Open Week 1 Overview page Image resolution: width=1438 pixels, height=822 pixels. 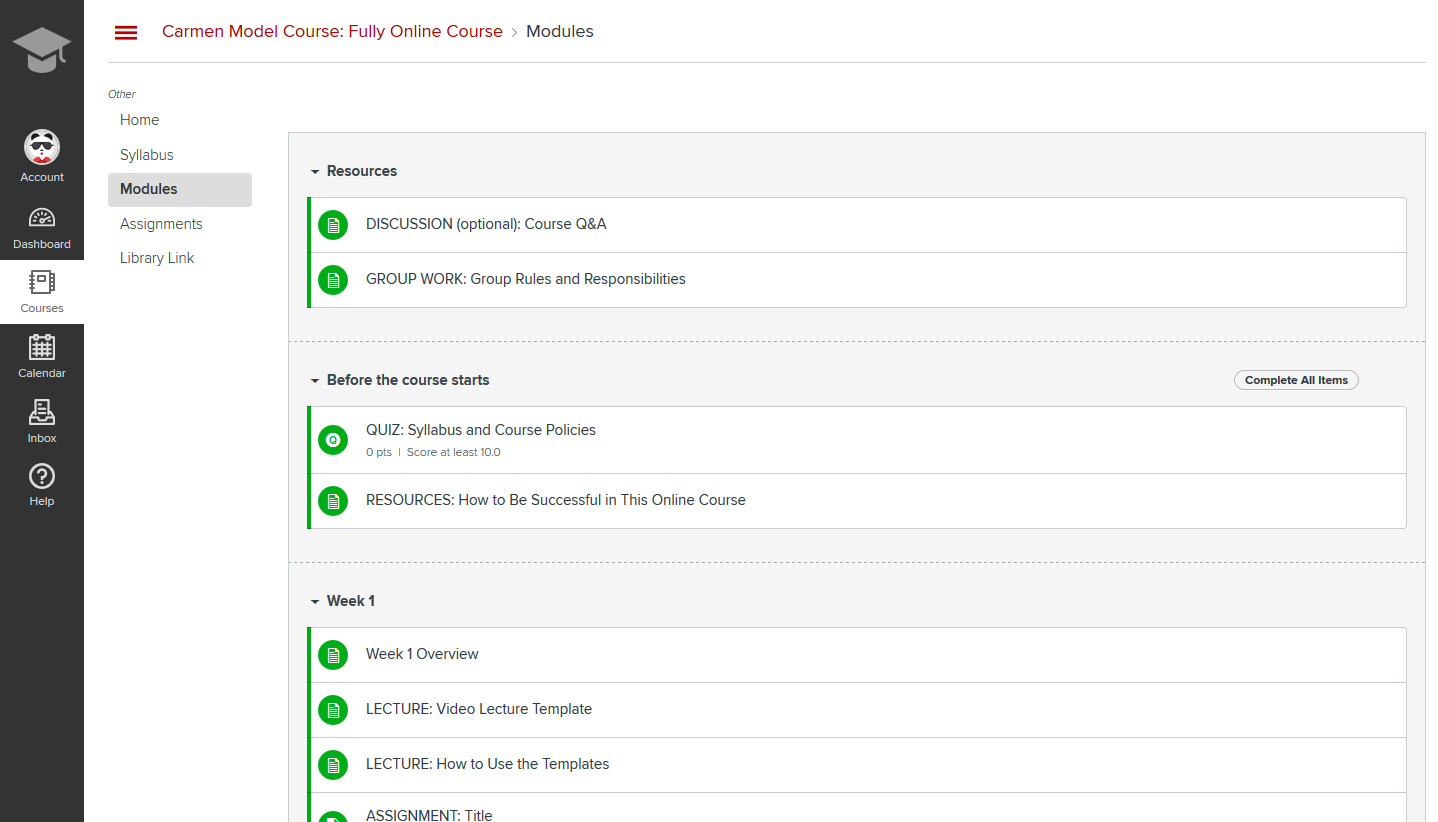422,654
